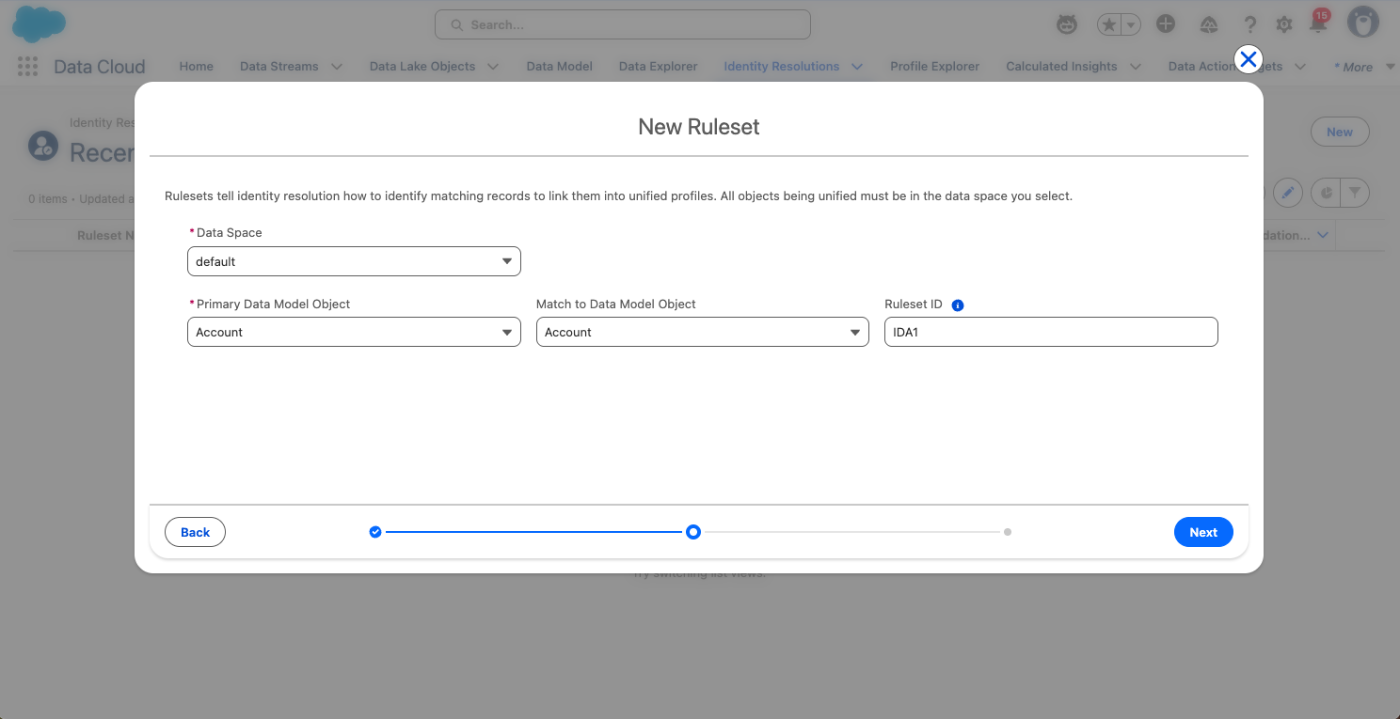Viewport: 1400px width, 719px height.
Task: Click the Back button
Action: click(x=195, y=532)
